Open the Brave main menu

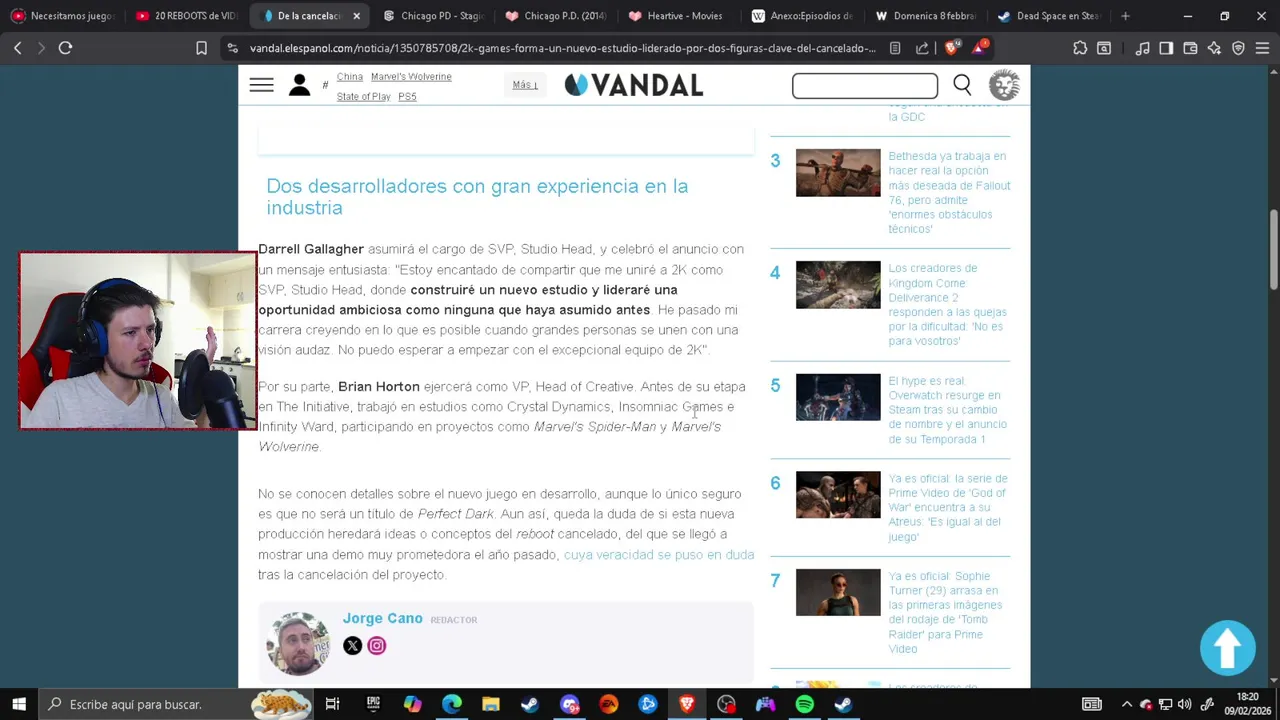coord(1262,48)
